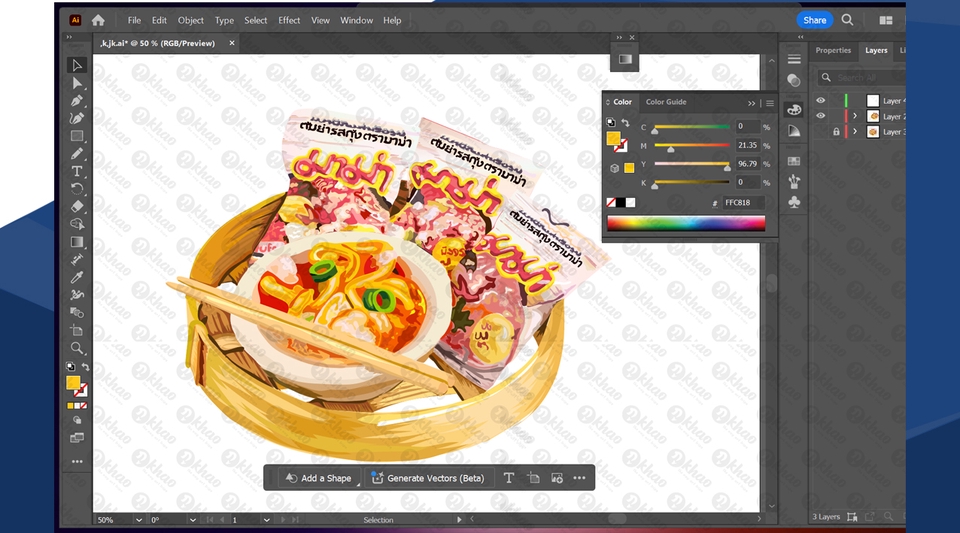Select the Curvature tool

click(77, 118)
